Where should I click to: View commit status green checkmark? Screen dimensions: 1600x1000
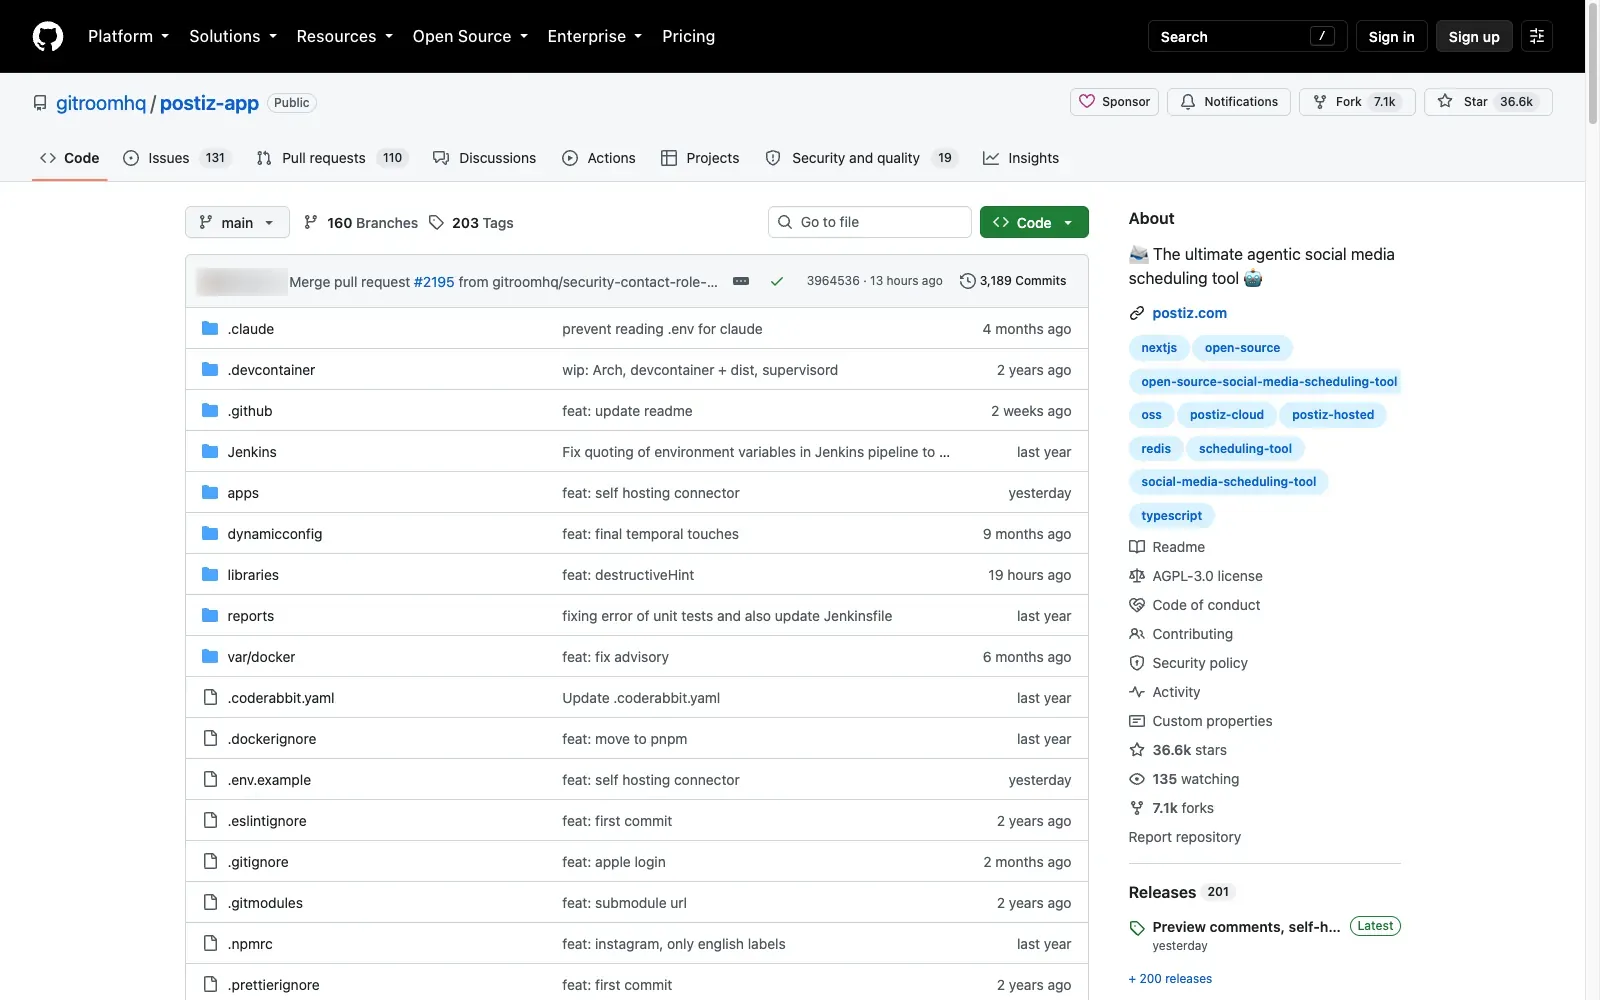777,281
